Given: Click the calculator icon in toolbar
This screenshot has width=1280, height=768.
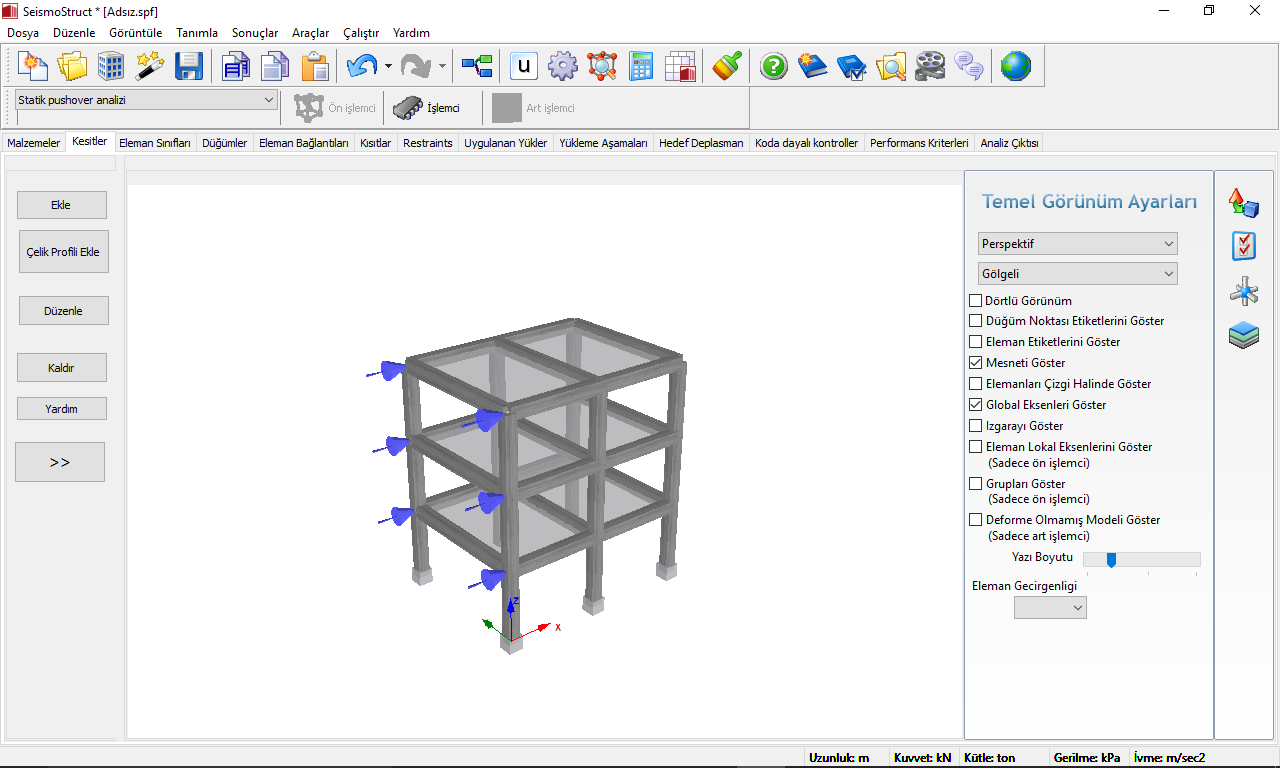Looking at the screenshot, I should [641, 67].
